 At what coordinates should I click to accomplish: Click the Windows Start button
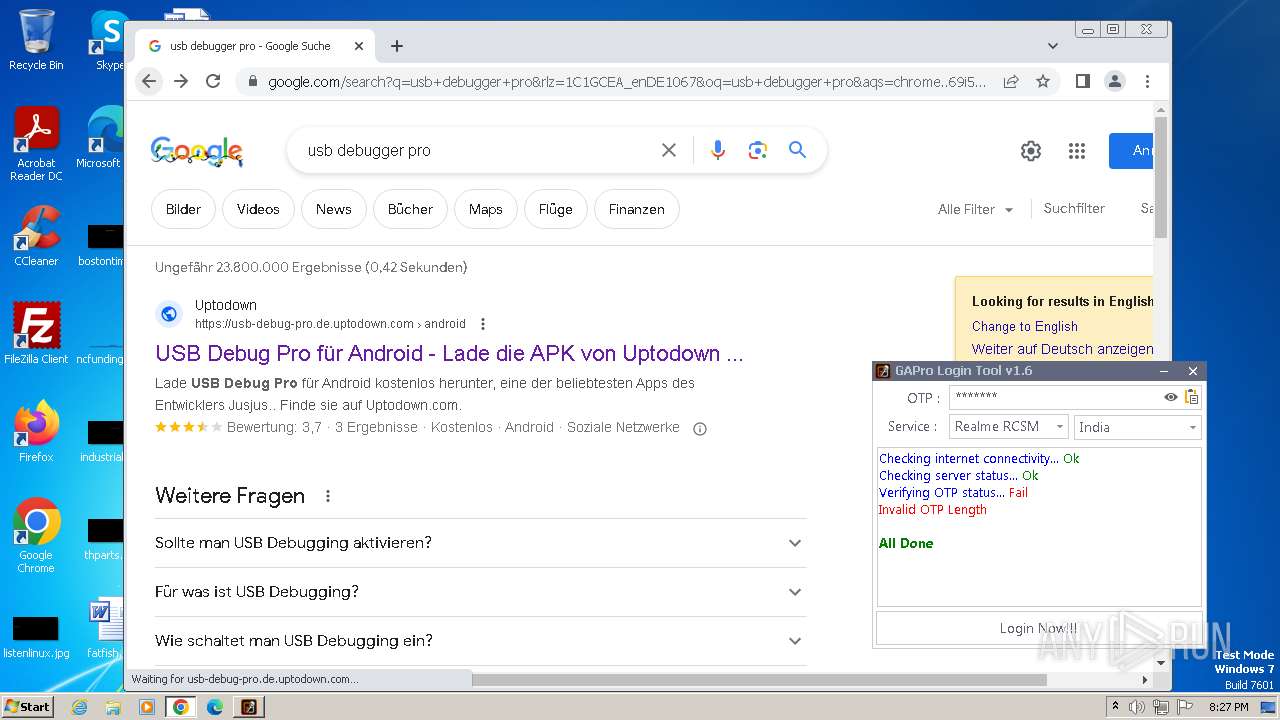click(x=27, y=706)
